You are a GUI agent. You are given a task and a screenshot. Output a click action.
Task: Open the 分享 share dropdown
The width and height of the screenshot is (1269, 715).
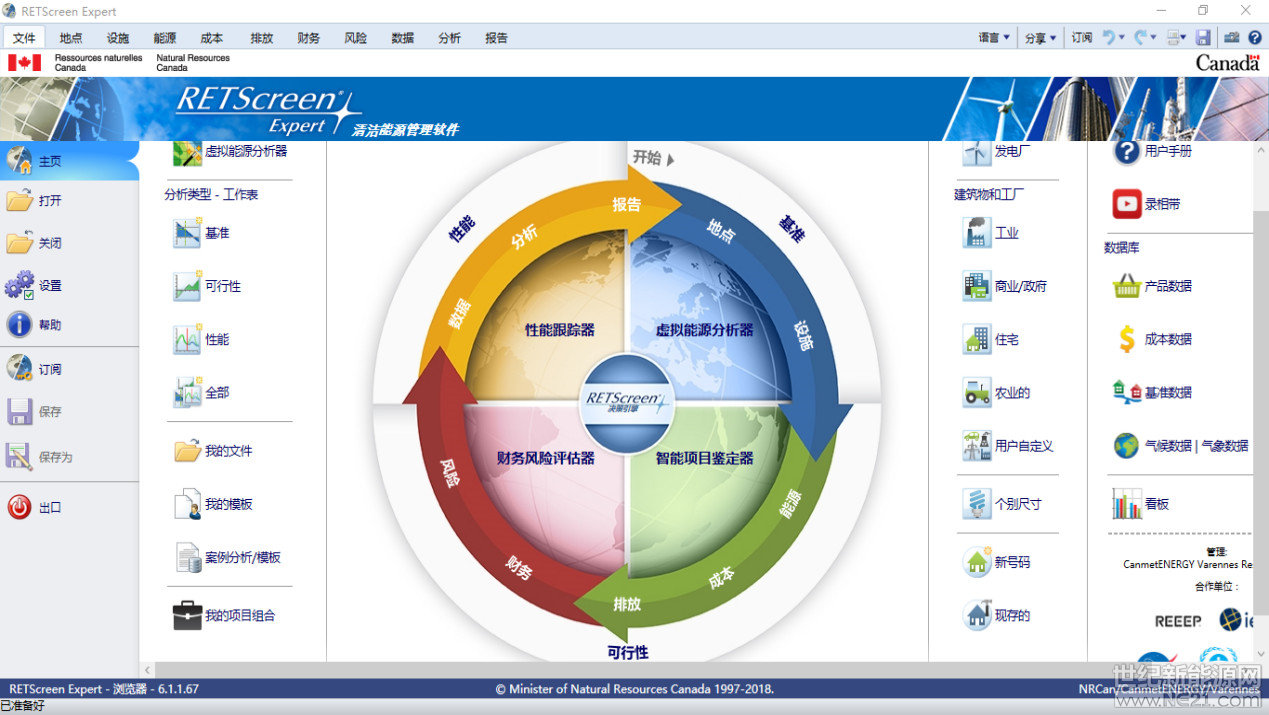point(1040,38)
